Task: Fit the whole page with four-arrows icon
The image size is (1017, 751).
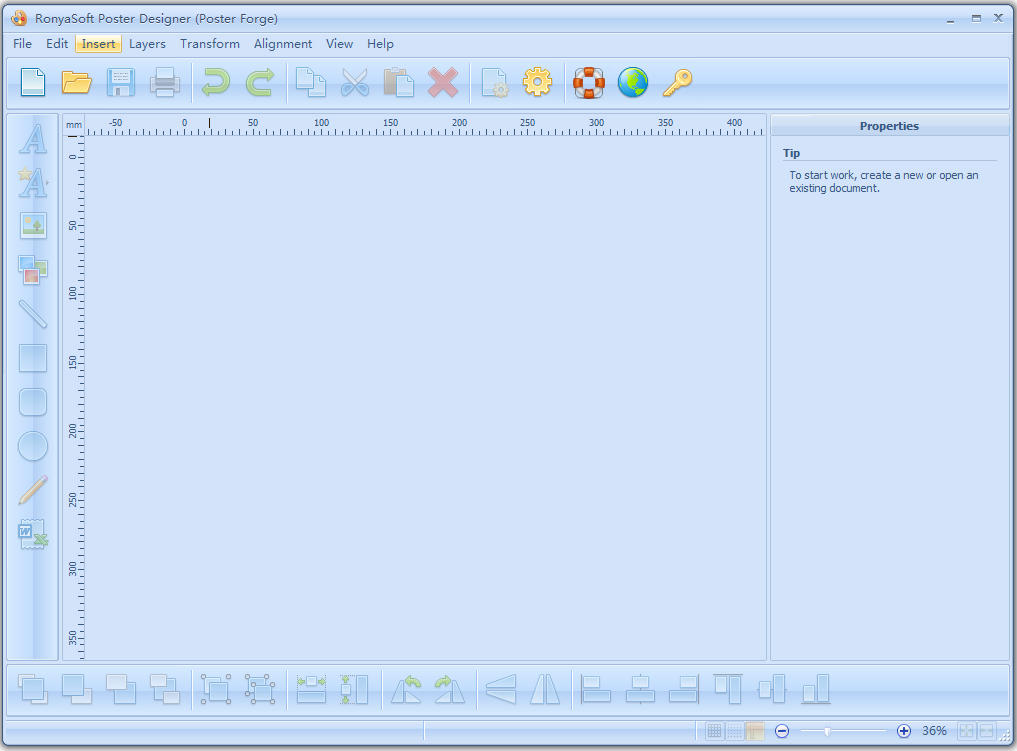Action: [966, 731]
